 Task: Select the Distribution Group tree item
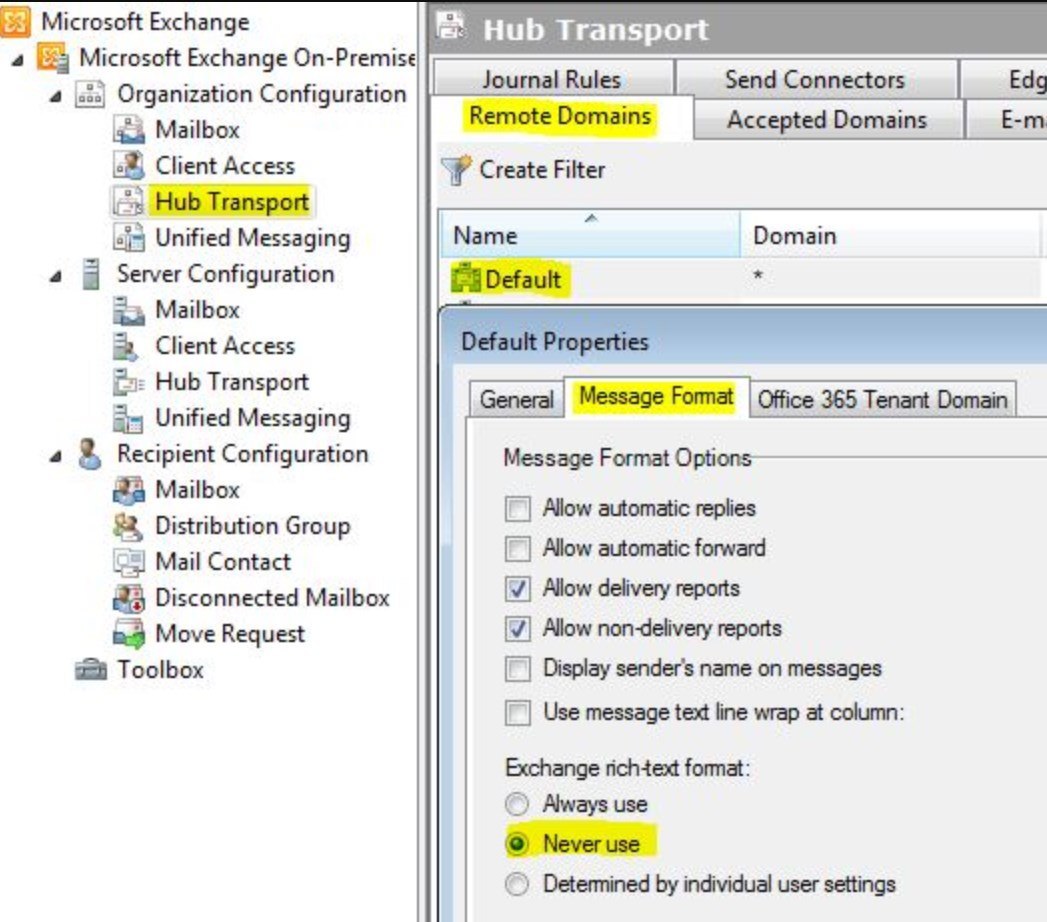(x=252, y=526)
